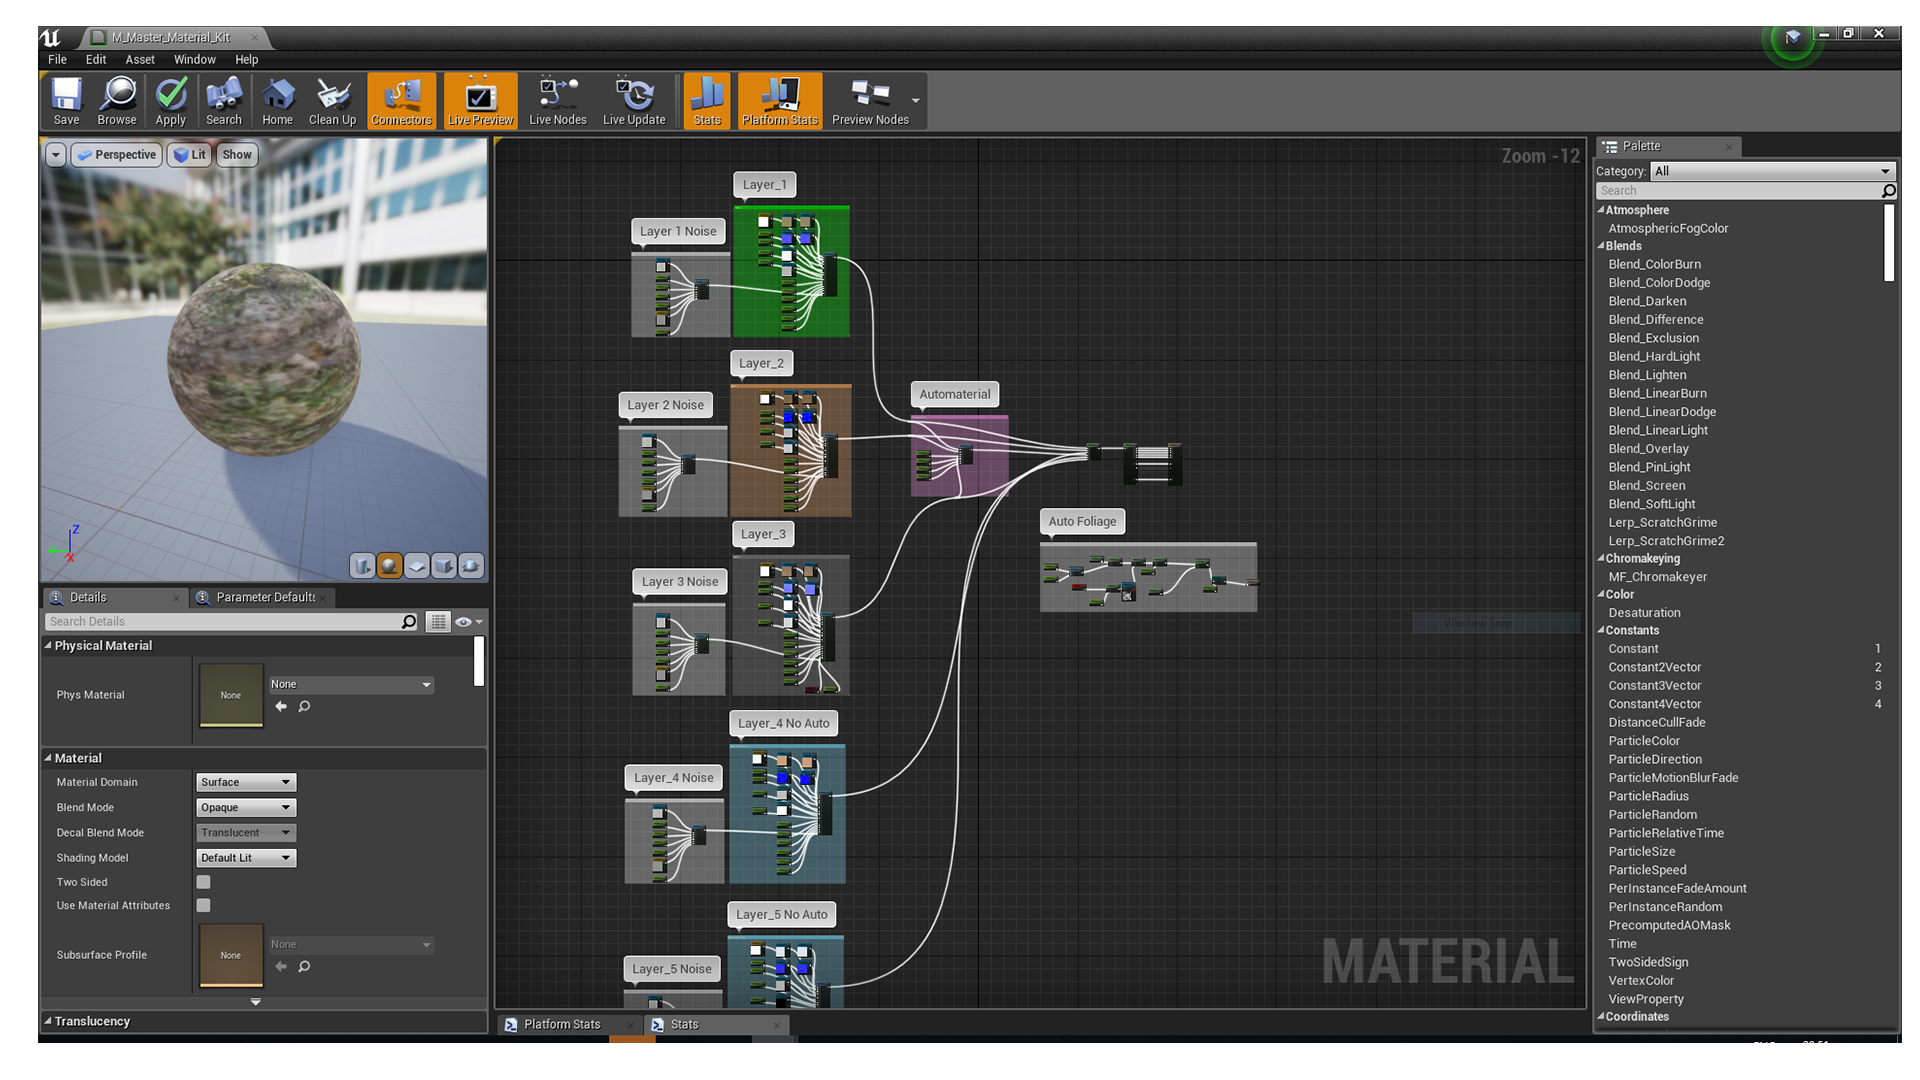Image resolution: width=1920 pixels, height=1080 pixels.
Task: Select the custom mesh preview icon
Action: [x=471, y=566]
